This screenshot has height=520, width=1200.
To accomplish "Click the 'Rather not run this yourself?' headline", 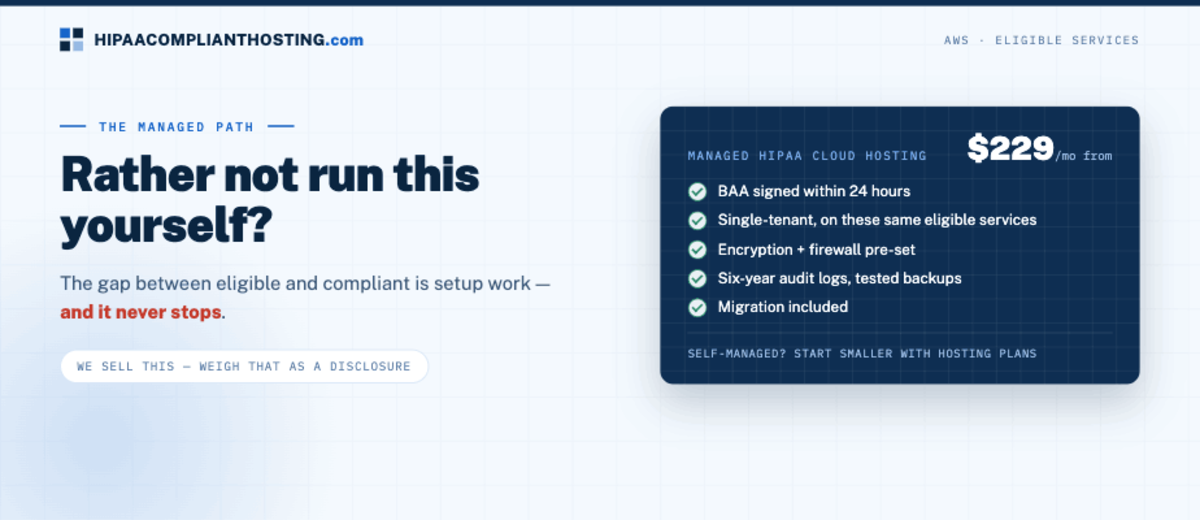I will (270, 201).
